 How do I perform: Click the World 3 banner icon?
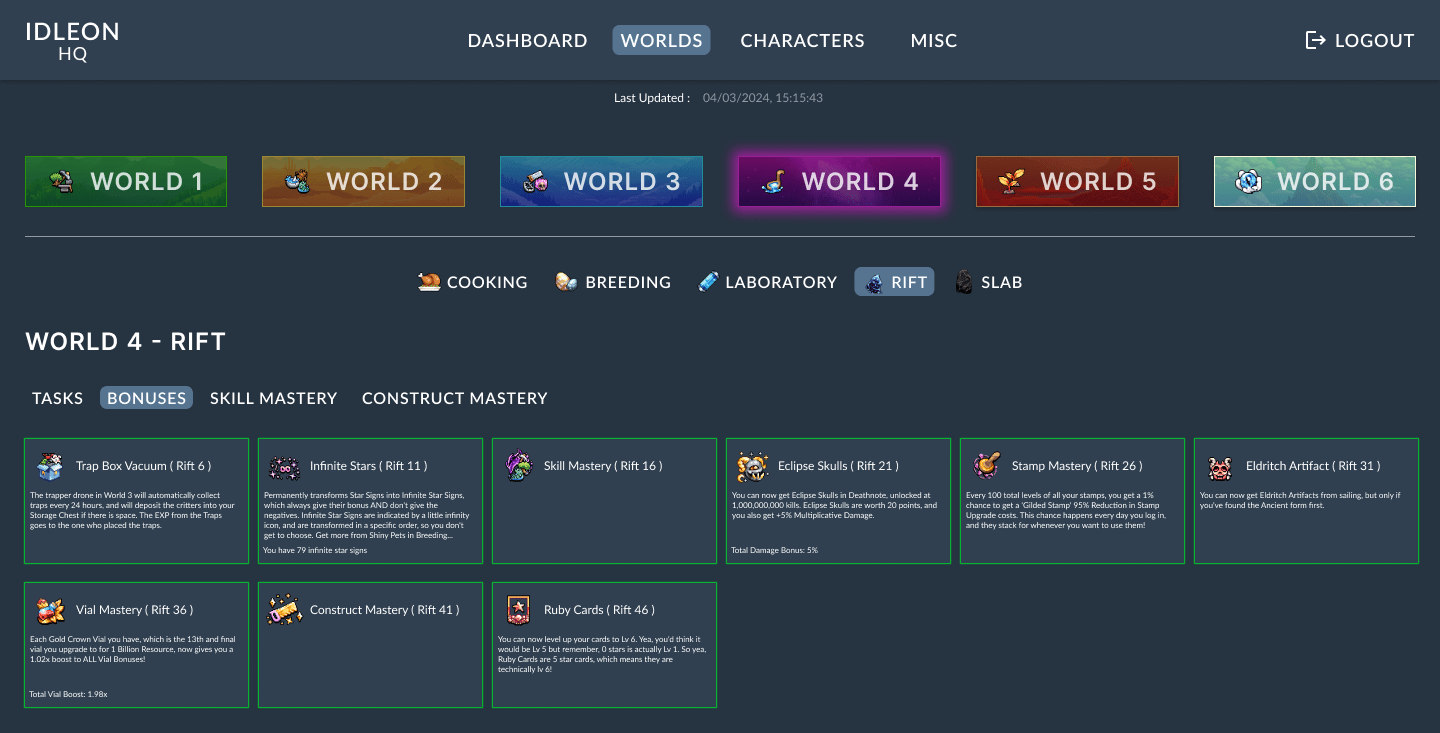(x=538, y=181)
